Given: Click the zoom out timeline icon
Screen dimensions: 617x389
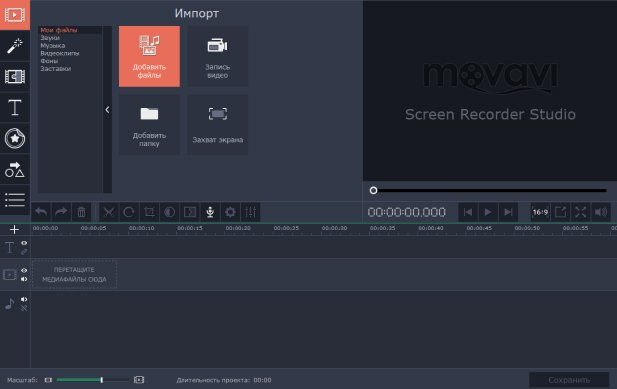Looking at the screenshot, I should [x=48, y=380].
